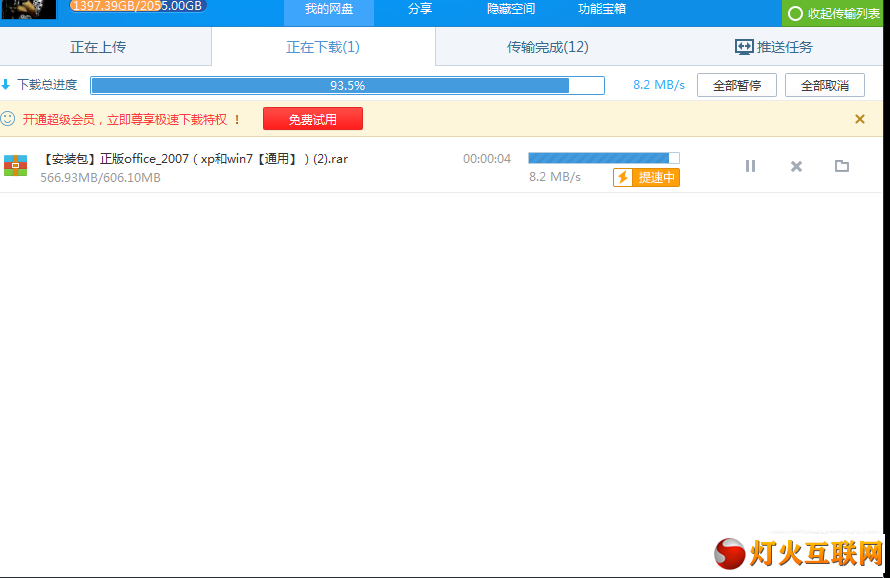Open the 隐藏空间 tab
The image size is (890, 578).
[x=511, y=9]
